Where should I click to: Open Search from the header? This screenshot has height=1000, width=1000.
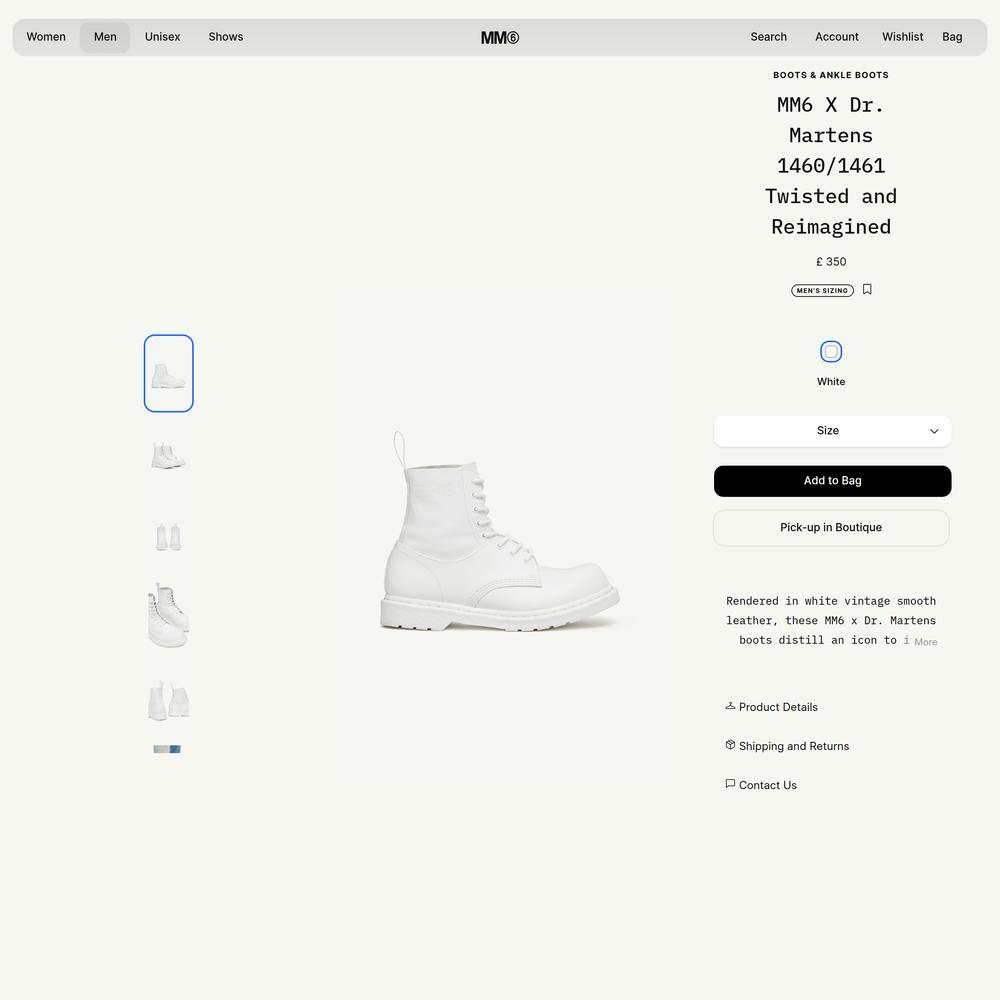[x=768, y=37]
